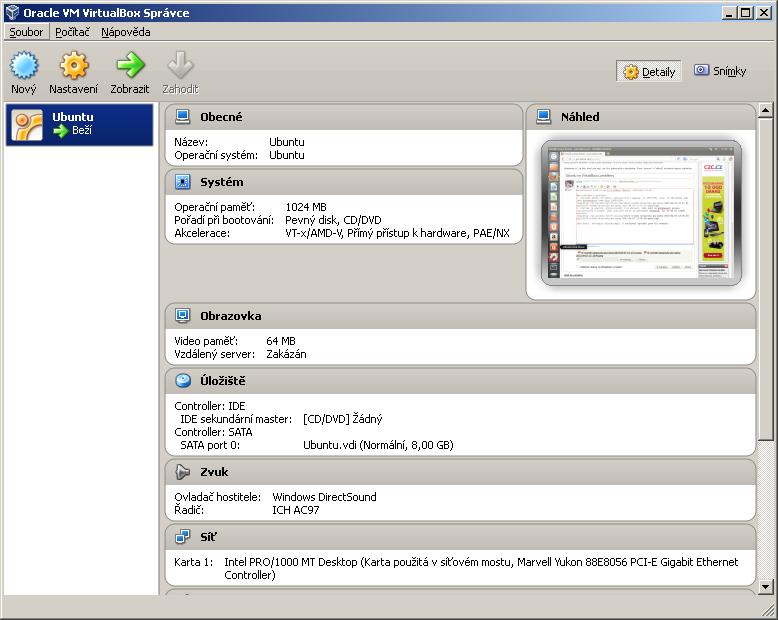The height and width of the screenshot is (620, 778).
Task: Open Nastavení settings gear icon
Action: (x=73, y=65)
